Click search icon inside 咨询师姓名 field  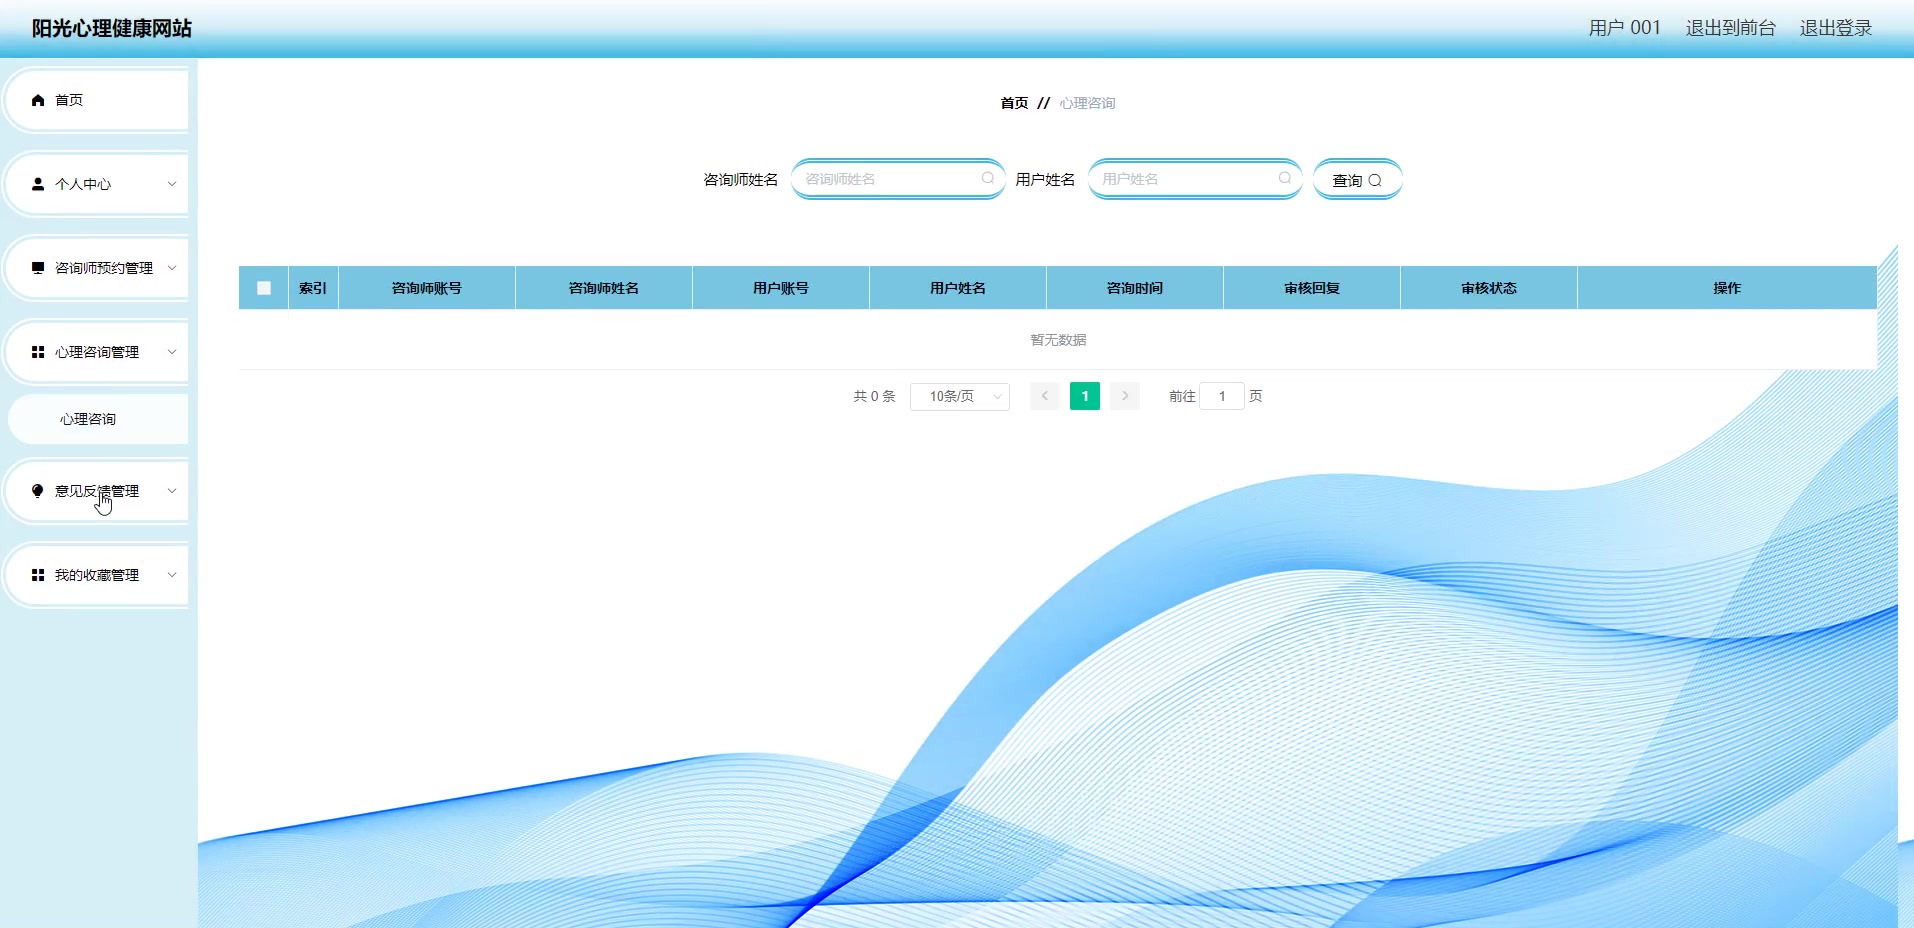click(x=987, y=178)
